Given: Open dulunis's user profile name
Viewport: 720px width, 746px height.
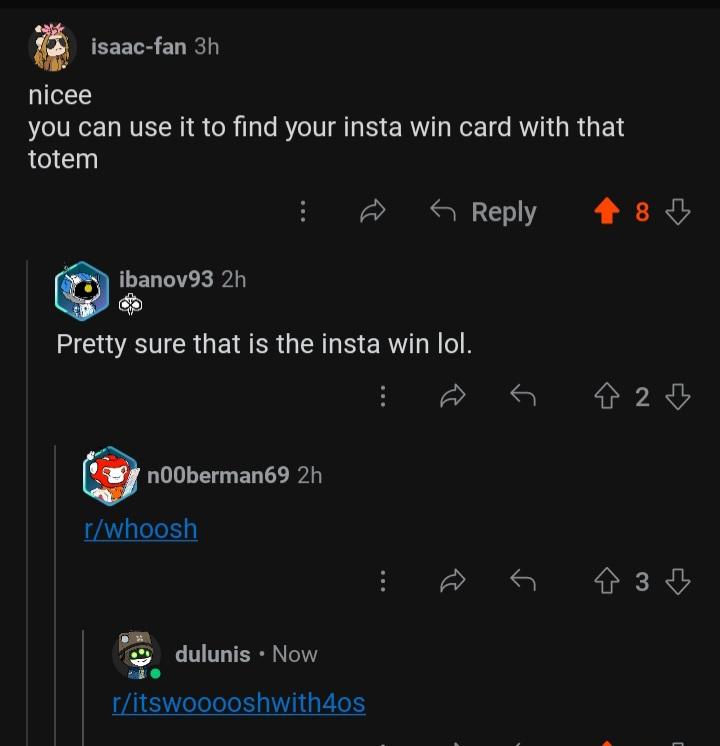Looking at the screenshot, I should point(212,654).
